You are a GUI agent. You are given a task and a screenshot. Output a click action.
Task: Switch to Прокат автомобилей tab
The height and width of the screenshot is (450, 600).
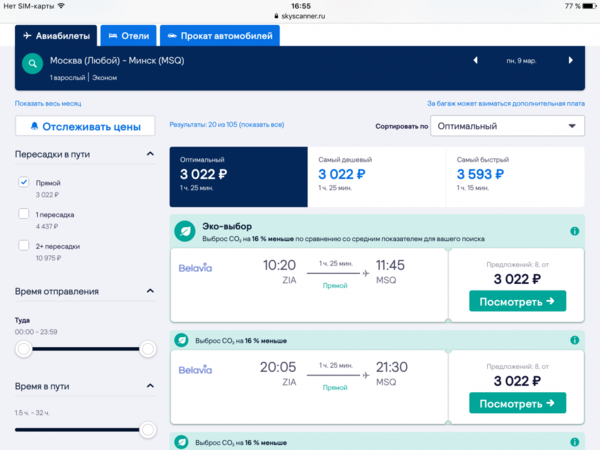coord(220,36)
